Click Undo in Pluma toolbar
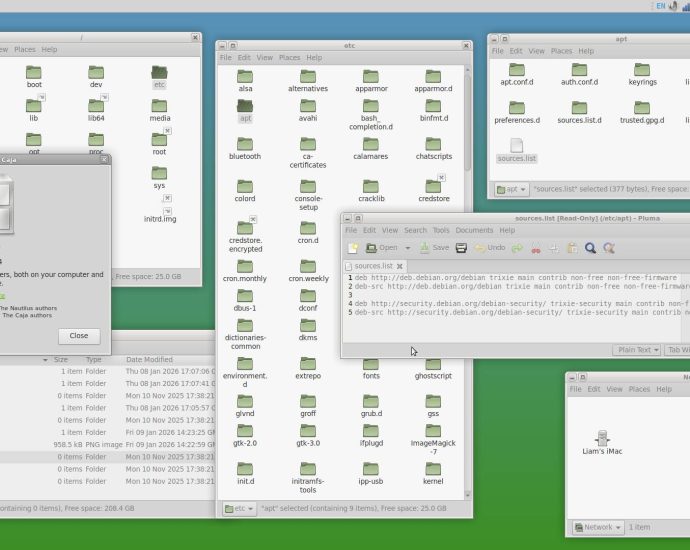The image size is (690, 550). (x=490, y=248)
